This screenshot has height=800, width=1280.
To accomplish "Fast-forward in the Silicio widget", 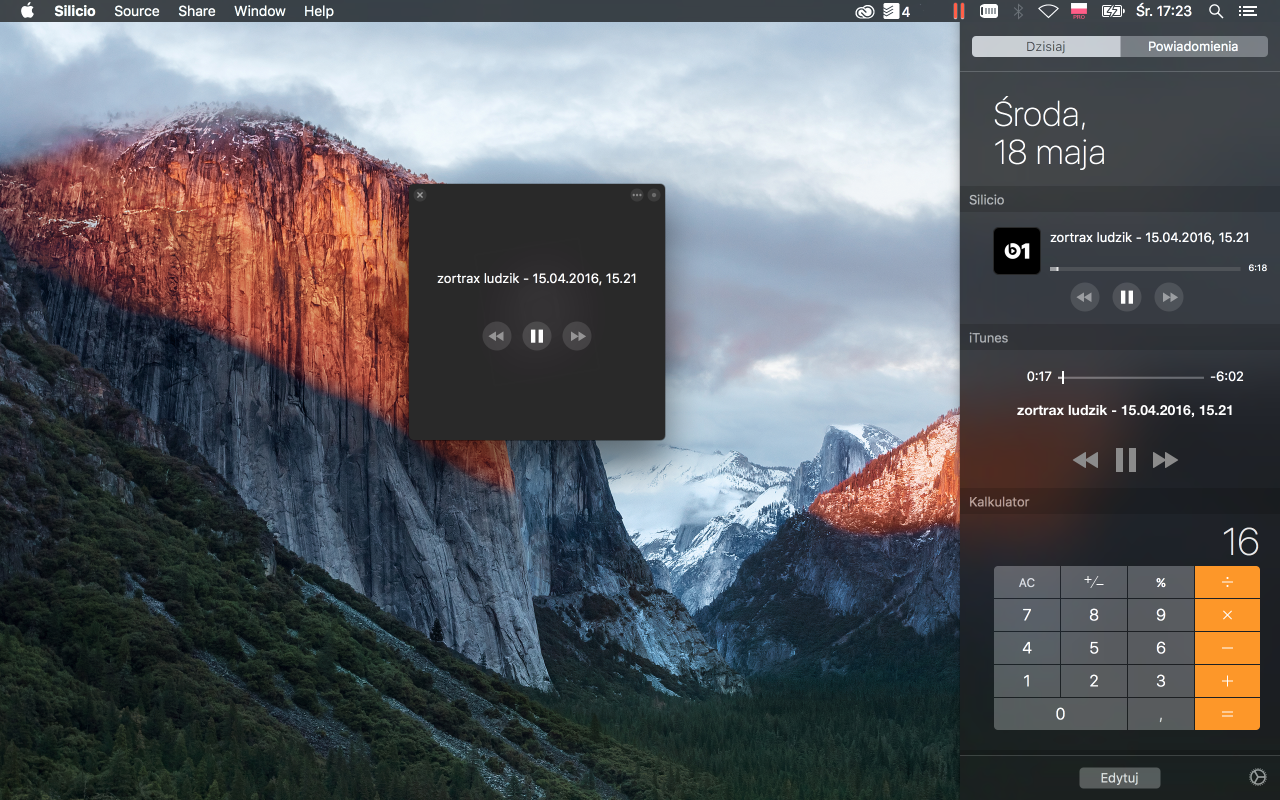I will (x=1169, y=297).
